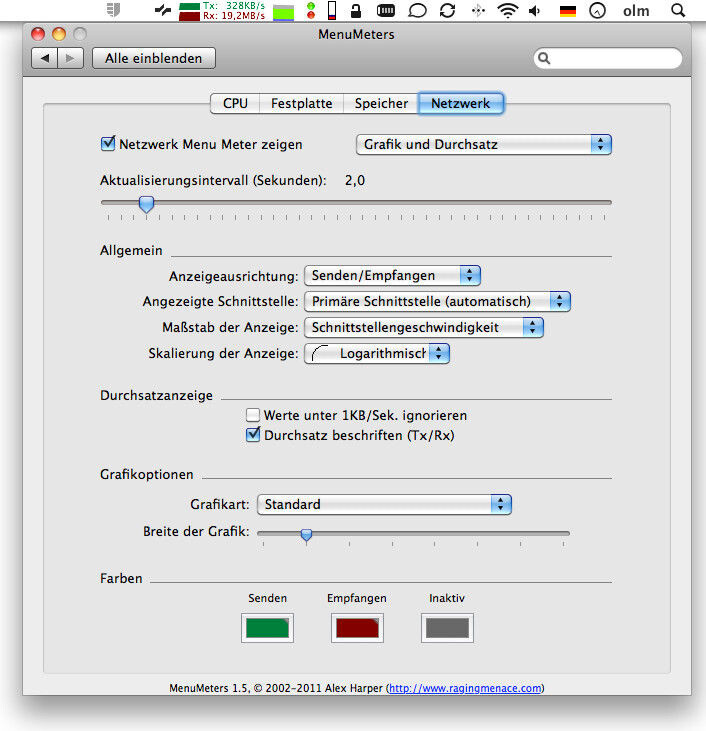
Task: Open the Grafik und Durchsatz dropdown
Action: pos(483,145)
